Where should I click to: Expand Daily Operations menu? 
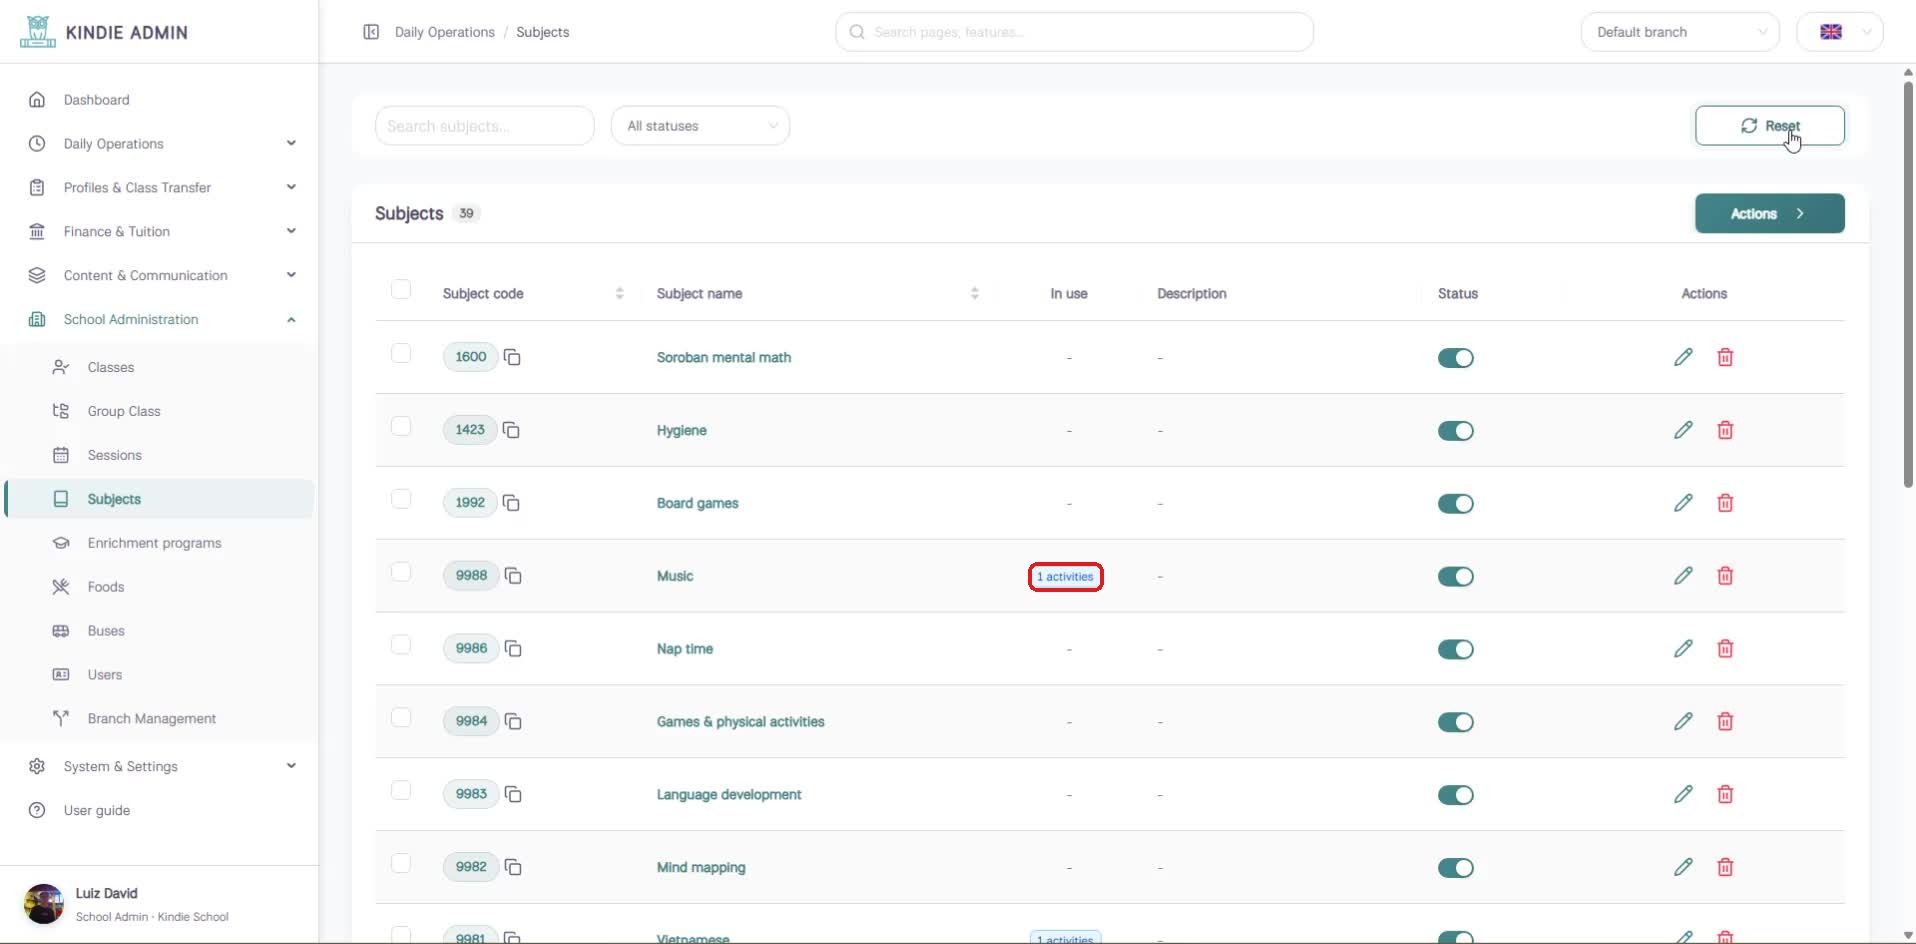point(160,144)
